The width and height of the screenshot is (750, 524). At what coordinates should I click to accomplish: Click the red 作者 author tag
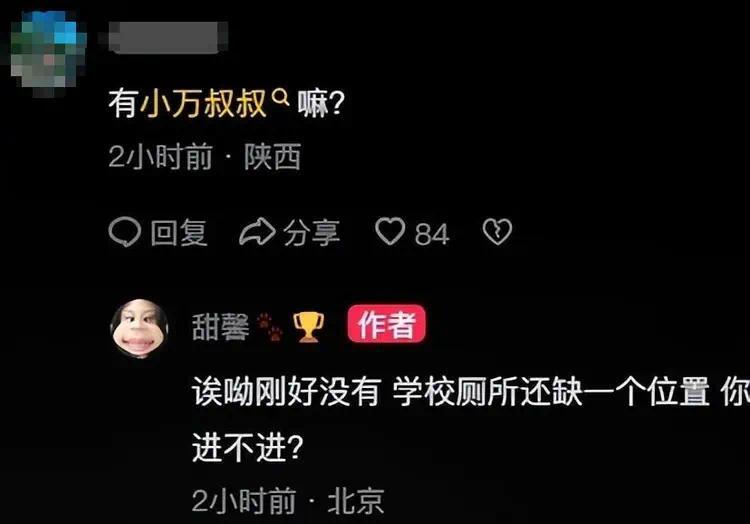[x=386, y=324]
